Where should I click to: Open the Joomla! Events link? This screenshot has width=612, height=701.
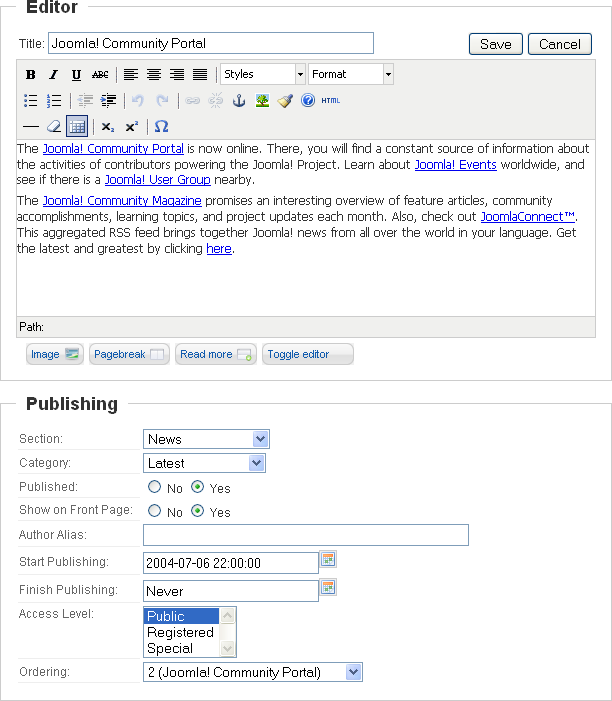pyautogui.click(x=456, y=165)
